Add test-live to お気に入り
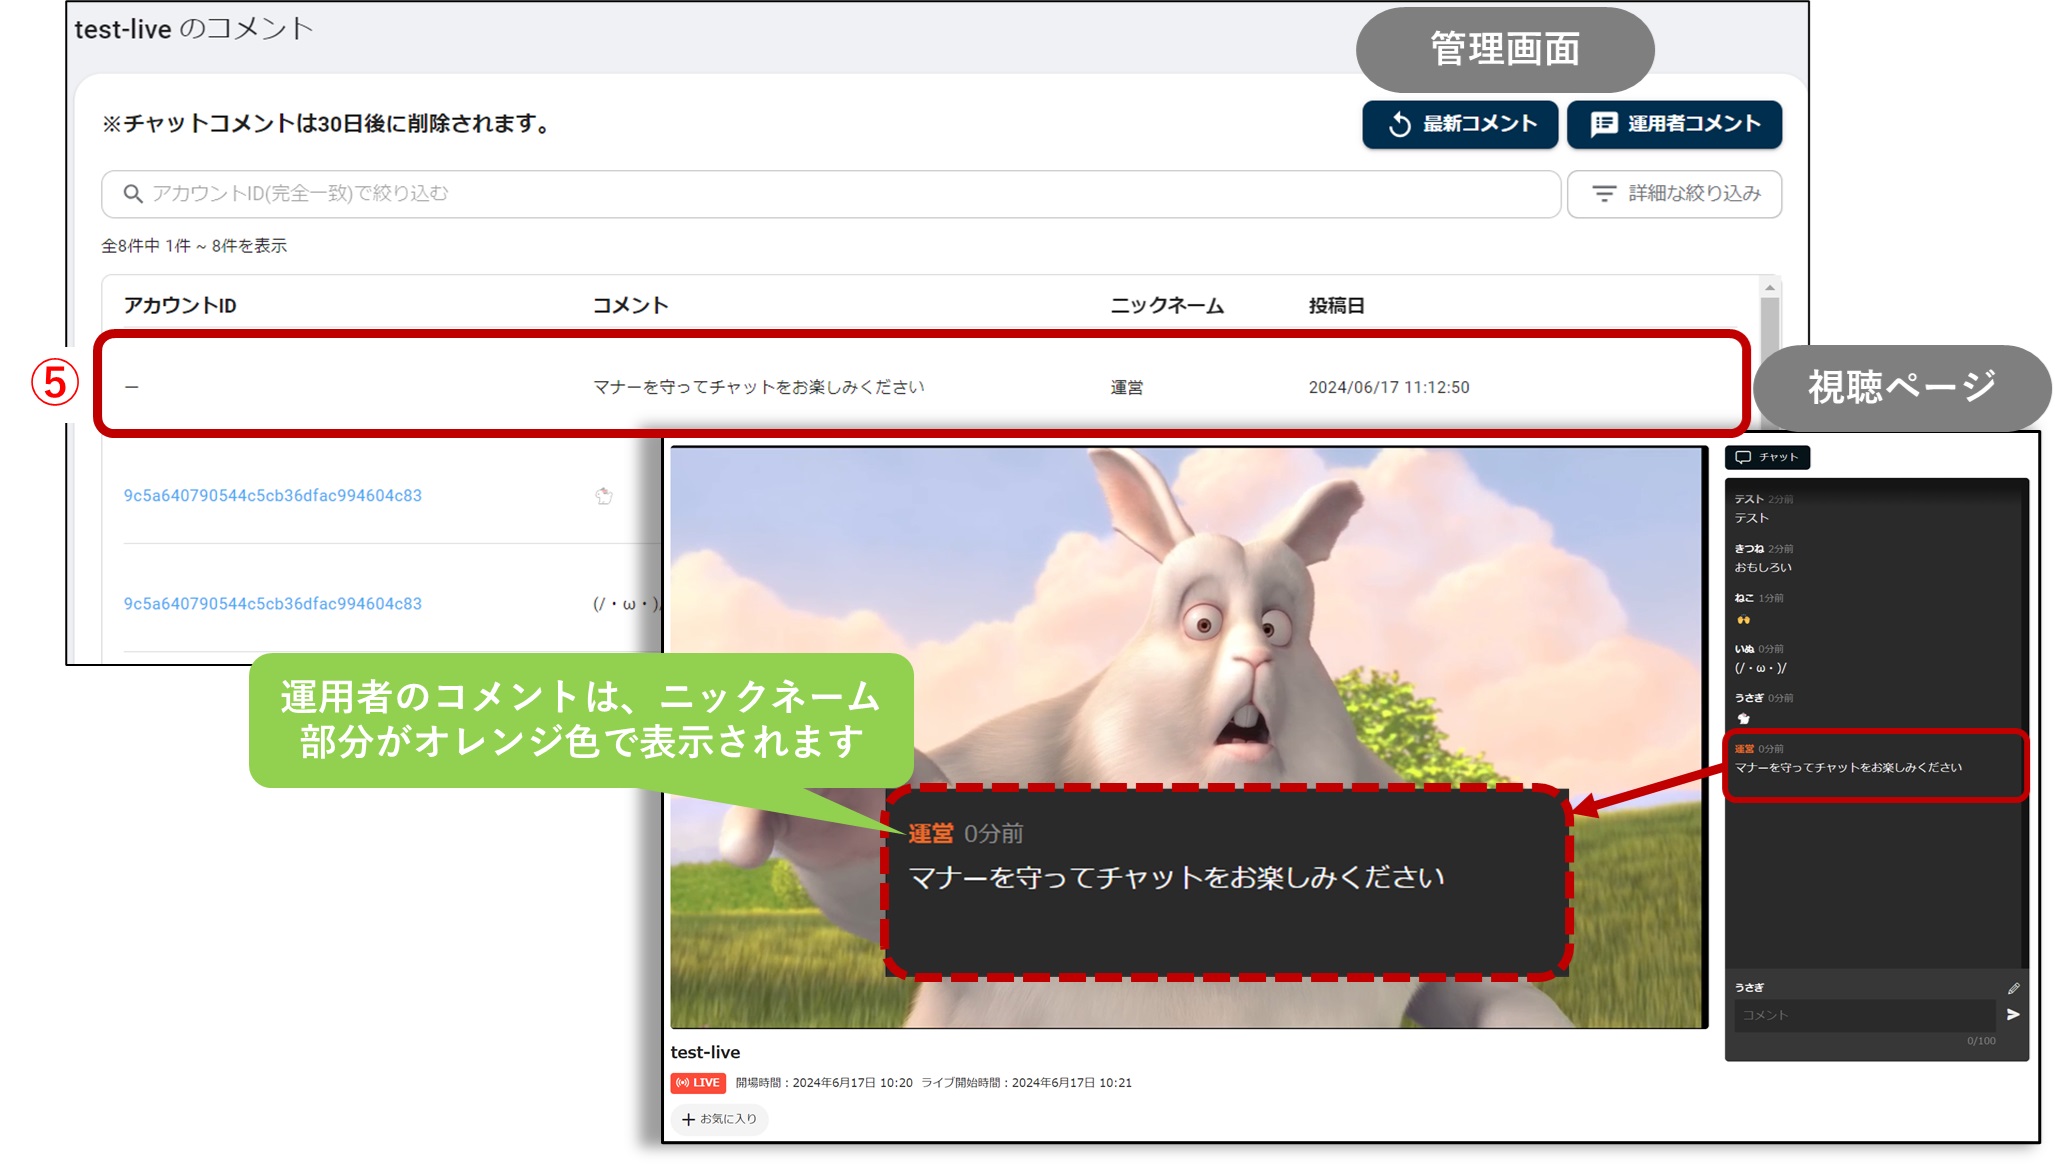The image size is (2055, 1168). tap(720, 1119)
